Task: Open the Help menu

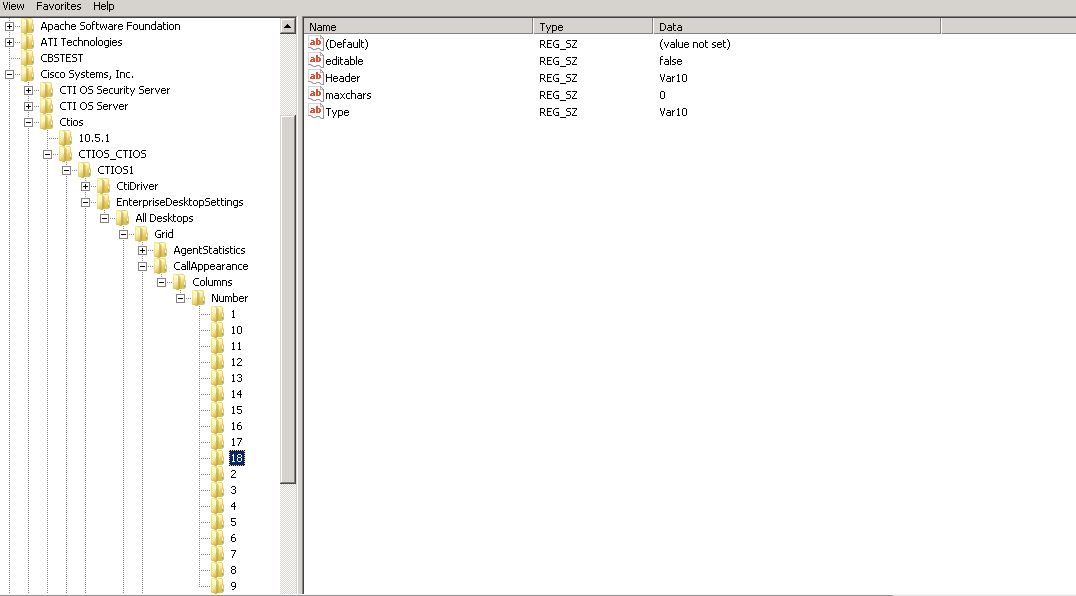Action: coord(104,6)
